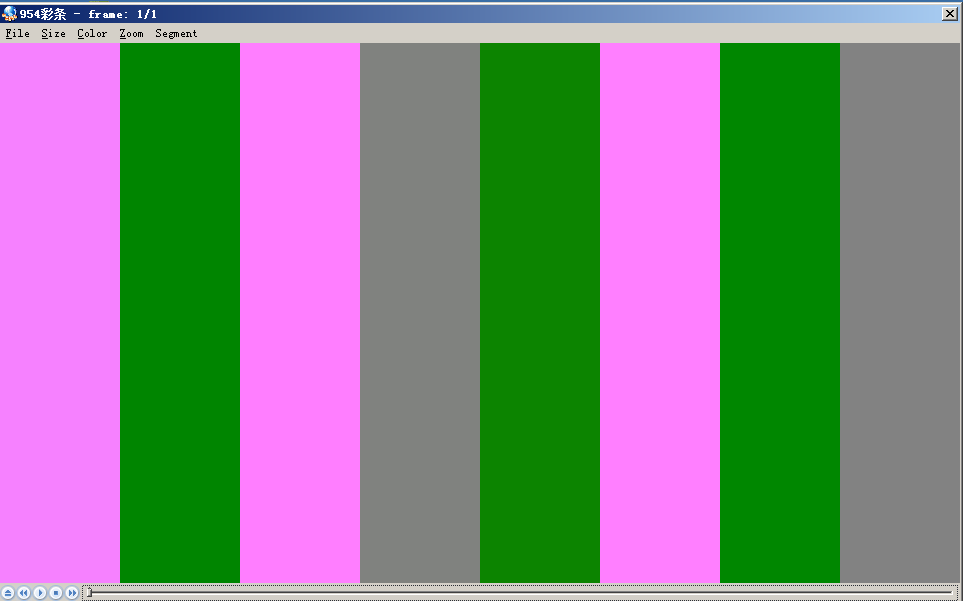The width and height of the screenshot is (963, 601).
Task: Click the play button
Action: coord(40,592)
